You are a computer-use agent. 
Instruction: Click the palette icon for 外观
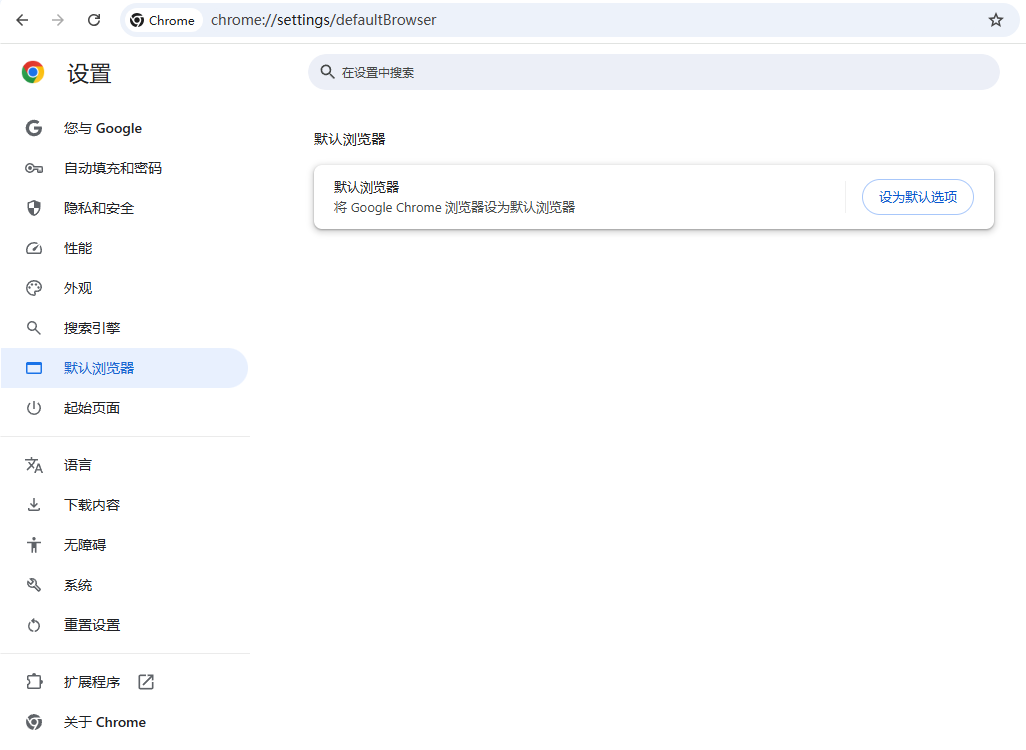pos(34,288)
